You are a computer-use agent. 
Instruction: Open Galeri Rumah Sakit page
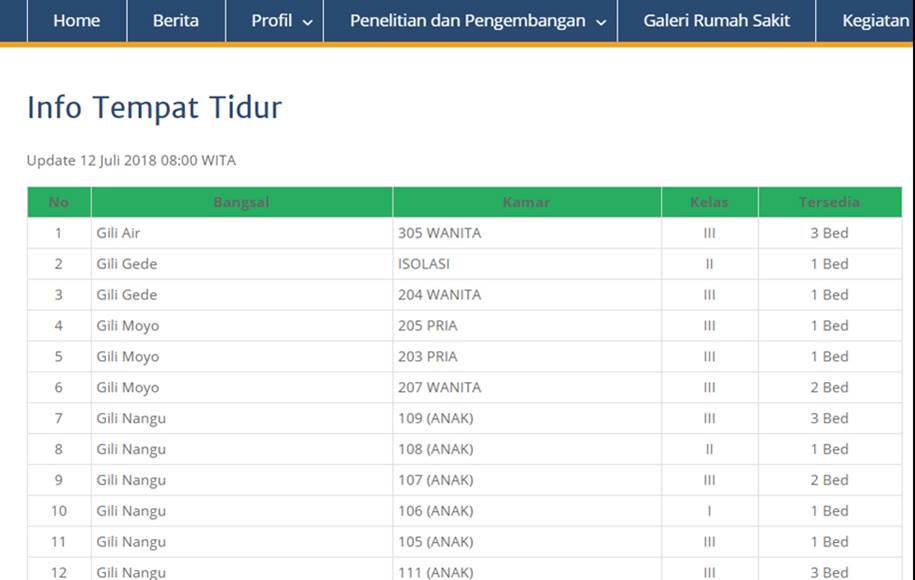coord(716,21)
